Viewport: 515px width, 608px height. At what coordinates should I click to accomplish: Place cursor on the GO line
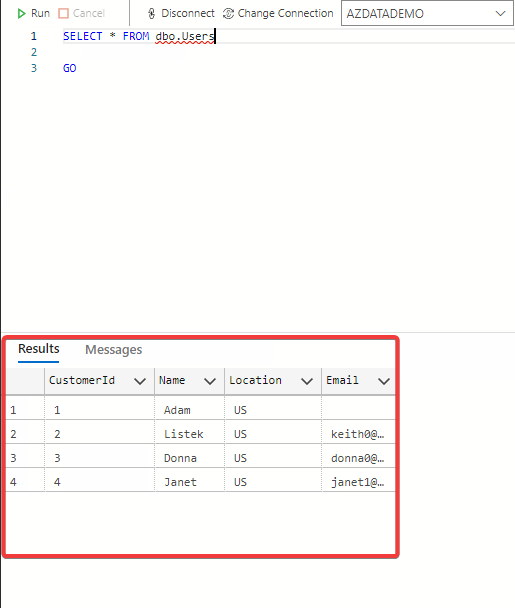click(70, 68)
